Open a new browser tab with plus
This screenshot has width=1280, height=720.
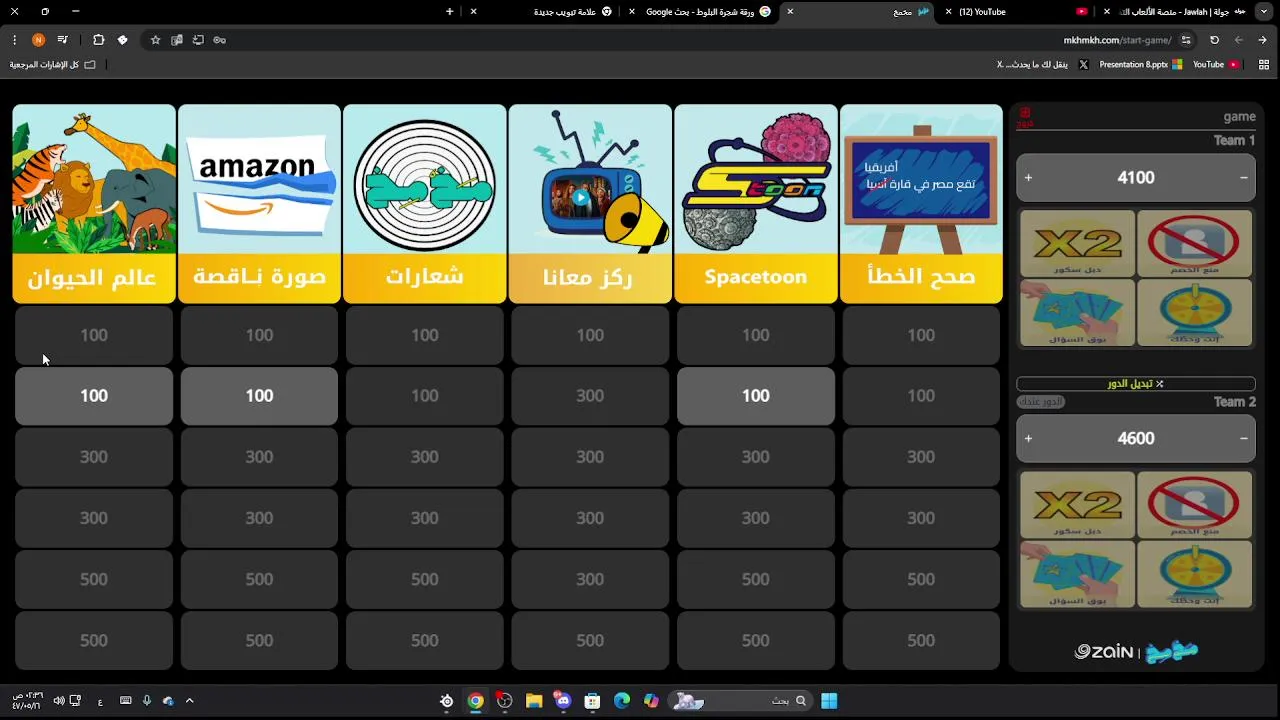click(449, 12)
